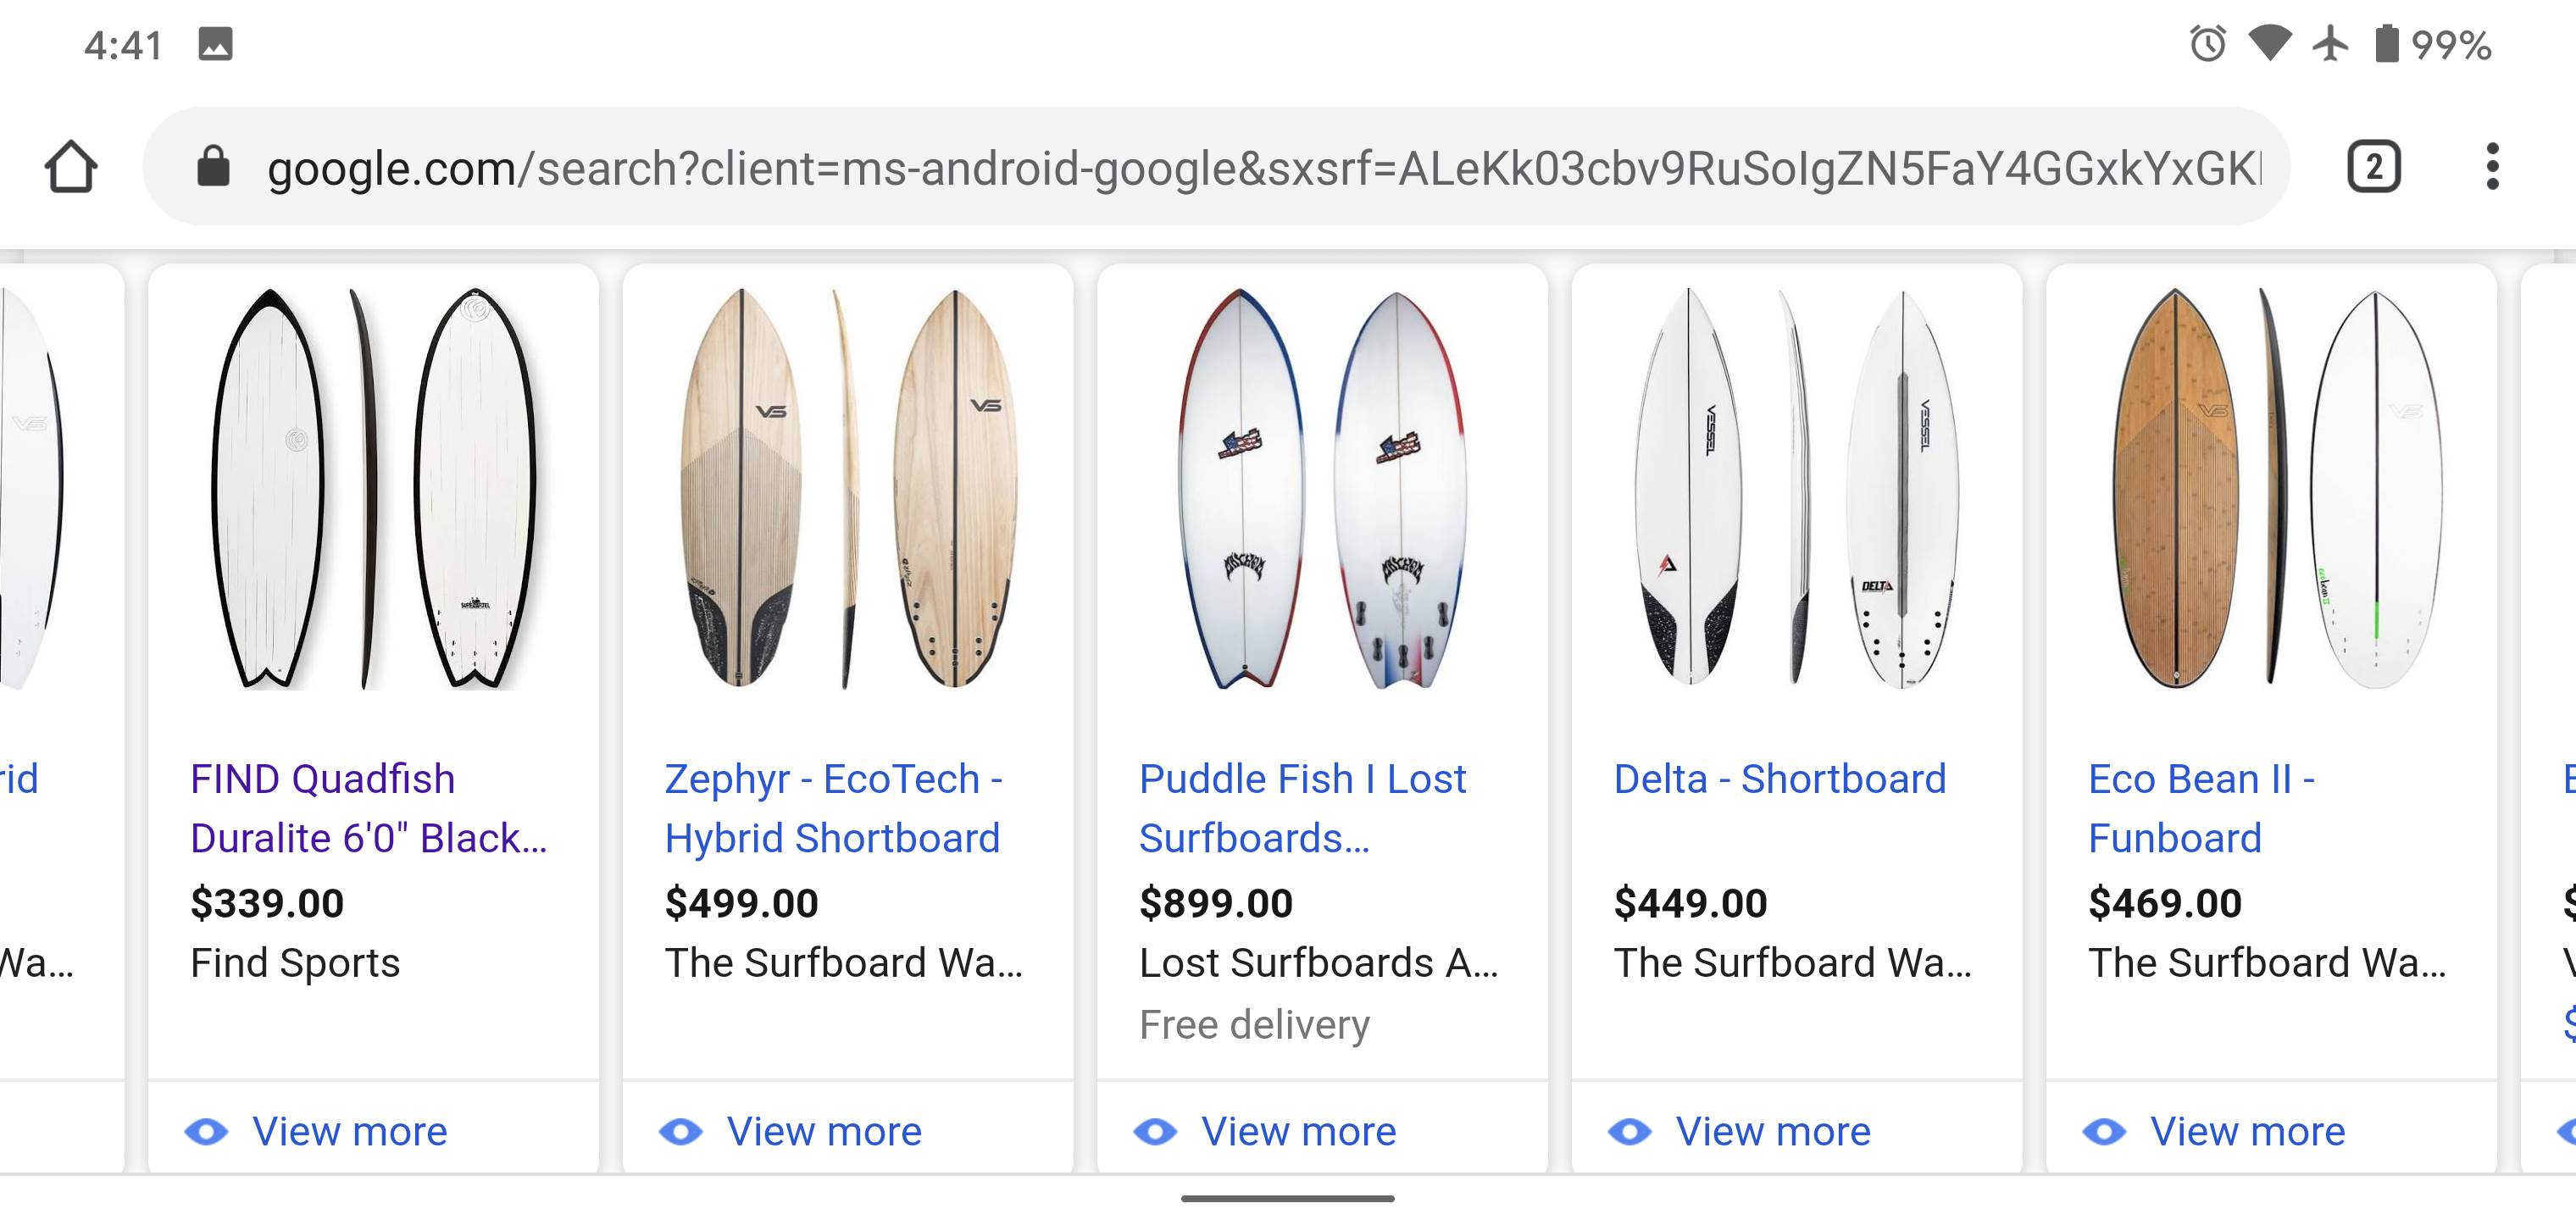The height and width of the screenshot is (1220, 2576).
Task: Tap the Chrome home icon
Action: coord(71,166)
